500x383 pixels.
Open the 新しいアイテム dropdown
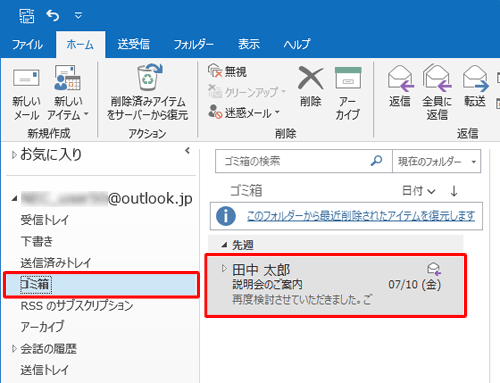68,94
